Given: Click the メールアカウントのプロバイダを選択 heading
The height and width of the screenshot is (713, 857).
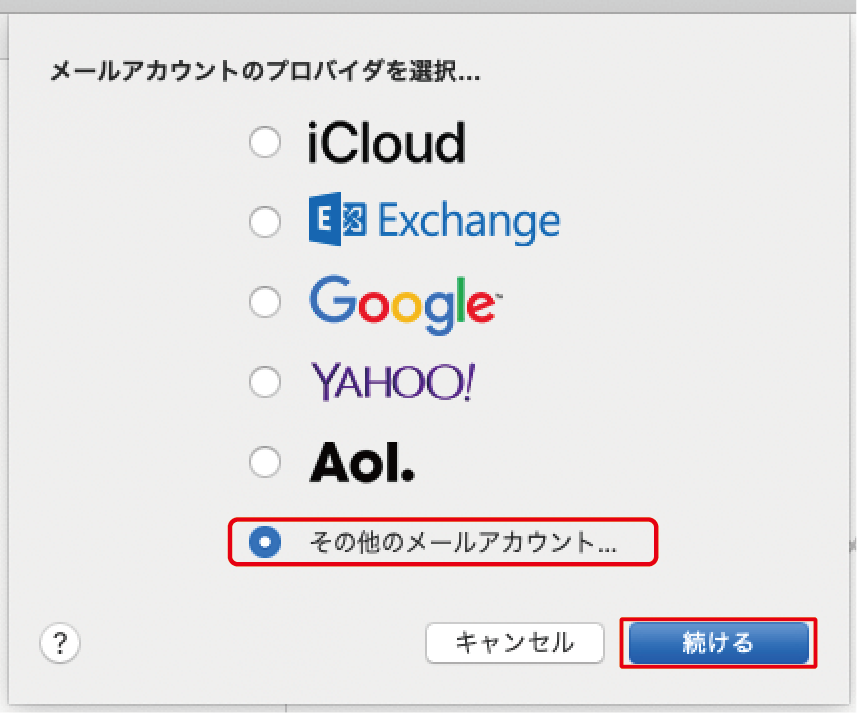Looking at the screenshot, I should tap(265, 71).
